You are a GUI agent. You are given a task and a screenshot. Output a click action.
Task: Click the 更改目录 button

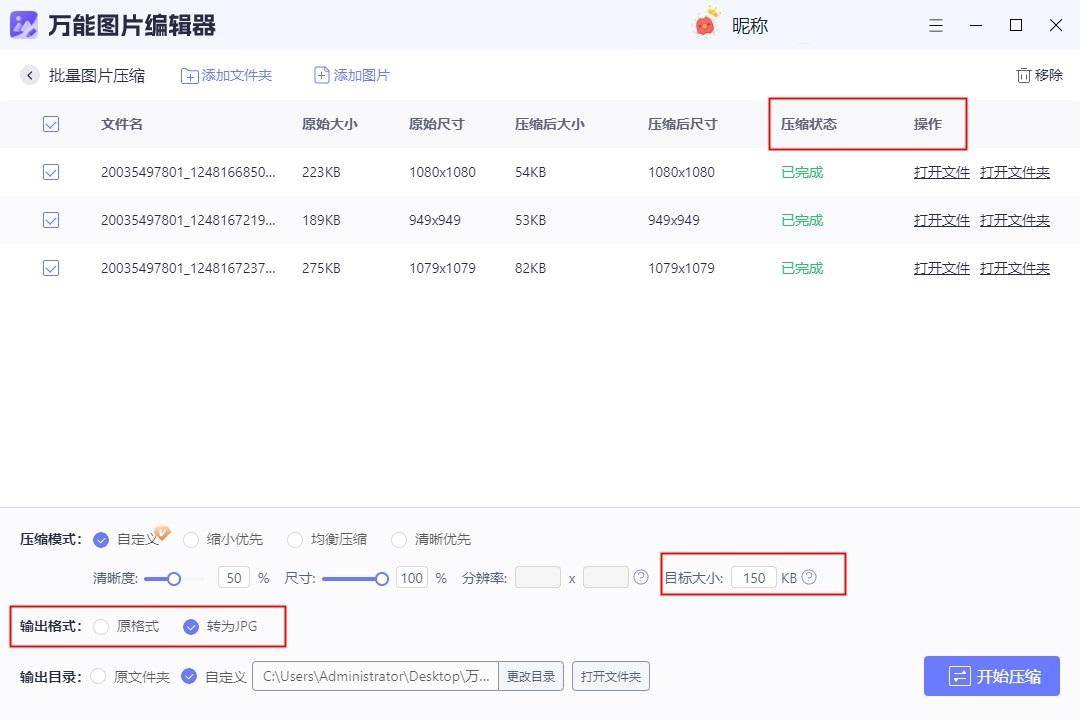tap(531, 676)
